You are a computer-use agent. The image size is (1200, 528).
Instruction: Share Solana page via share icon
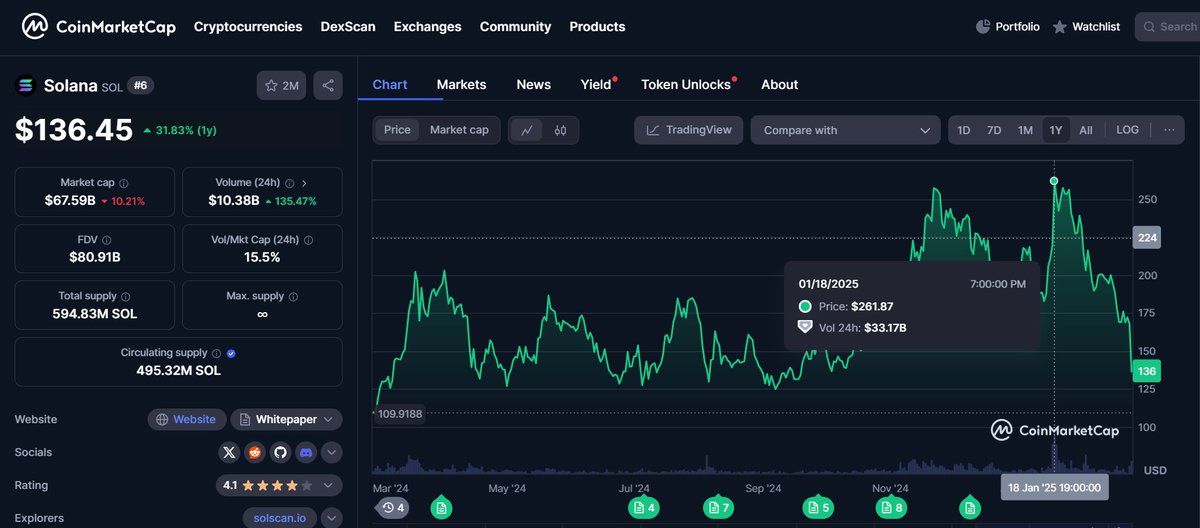pos(328,86)
